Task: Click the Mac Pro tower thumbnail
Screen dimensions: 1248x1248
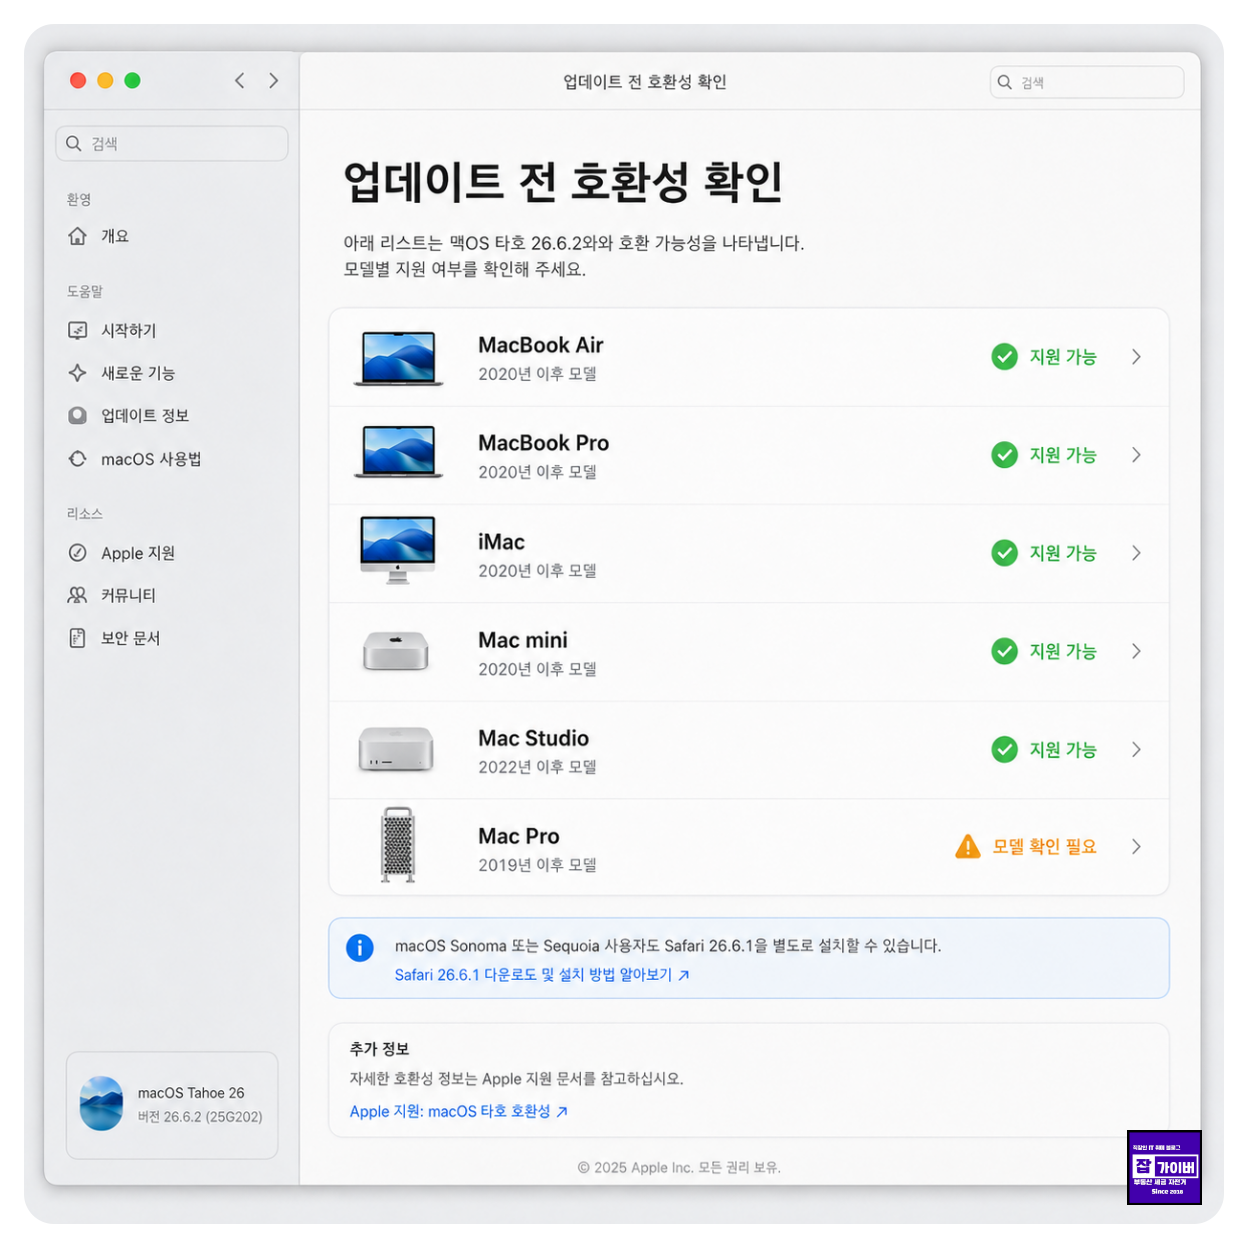Action: pyautogui.click(x=398, y=845)
